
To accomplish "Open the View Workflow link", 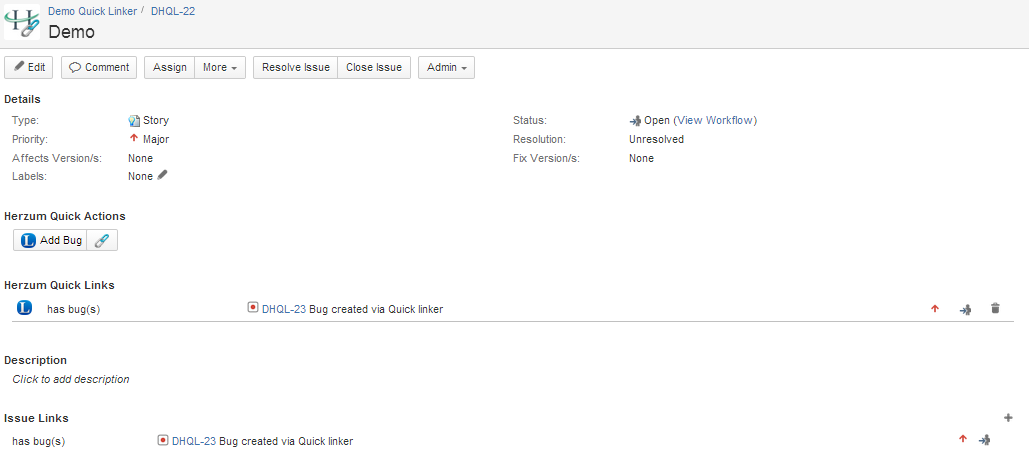I will pyautogui.click(x=715, y=120).
